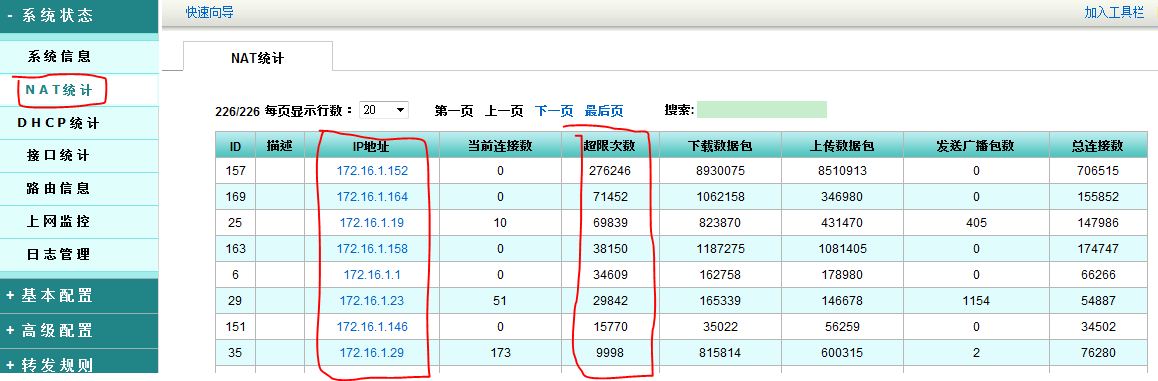
Task: Click the download packets value 1187275
Action: [x=719, y=249]
